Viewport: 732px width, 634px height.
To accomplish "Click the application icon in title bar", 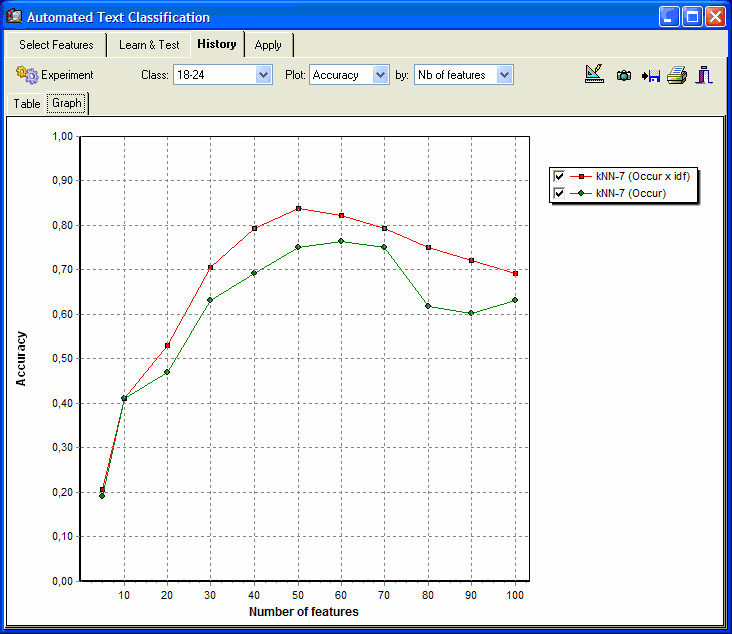I will click(14, 17).
